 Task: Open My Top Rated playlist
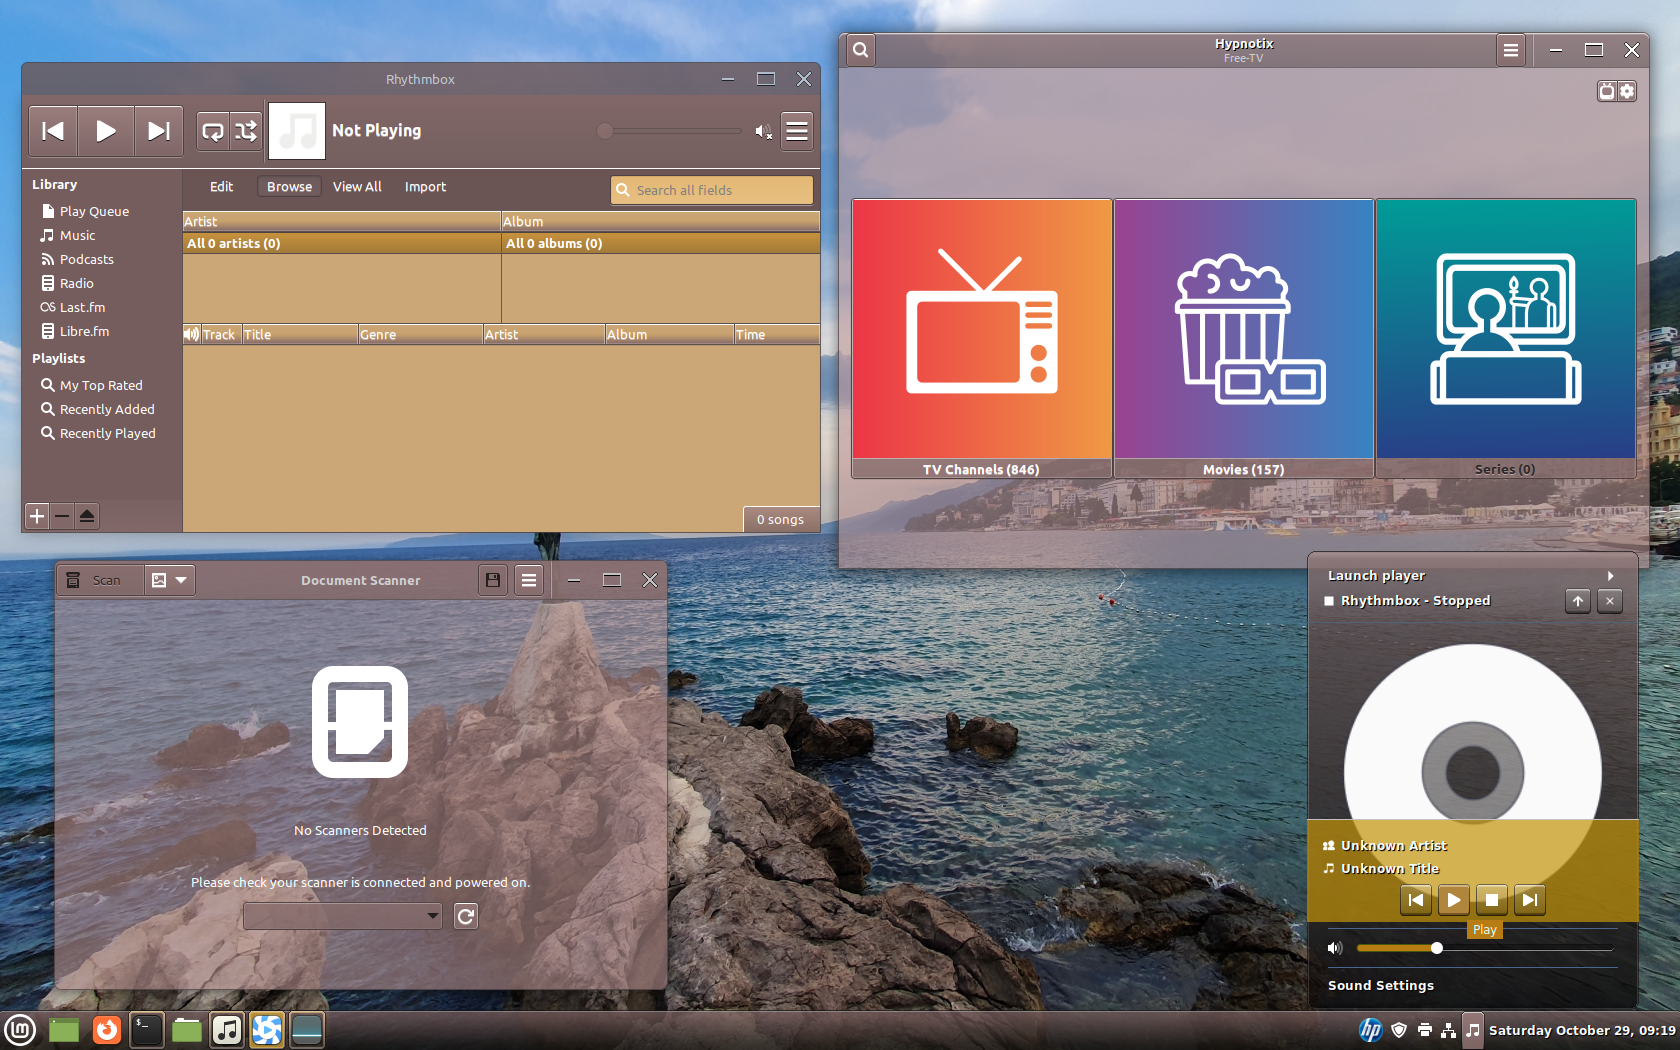coord(100,385)
